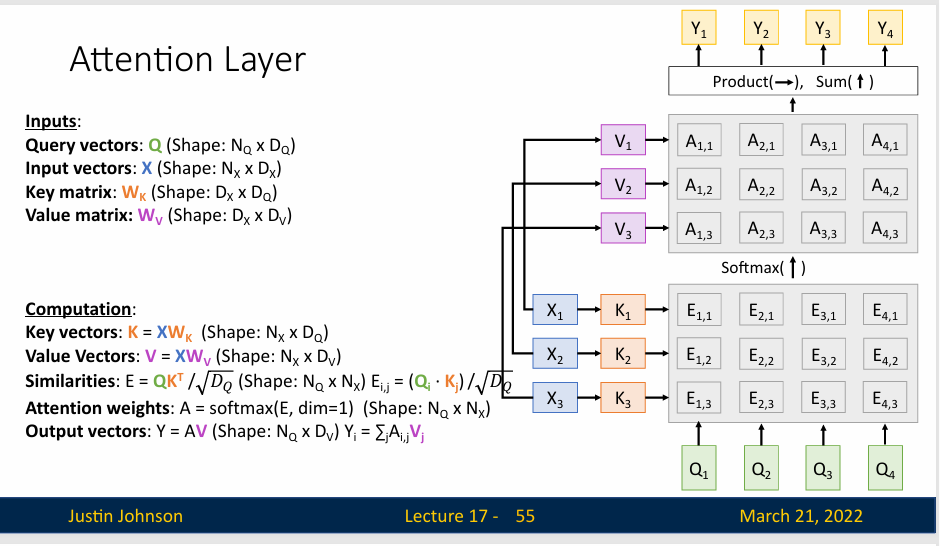Click similarity cell E1,2

pyautogui.click(x=699, y=354)
